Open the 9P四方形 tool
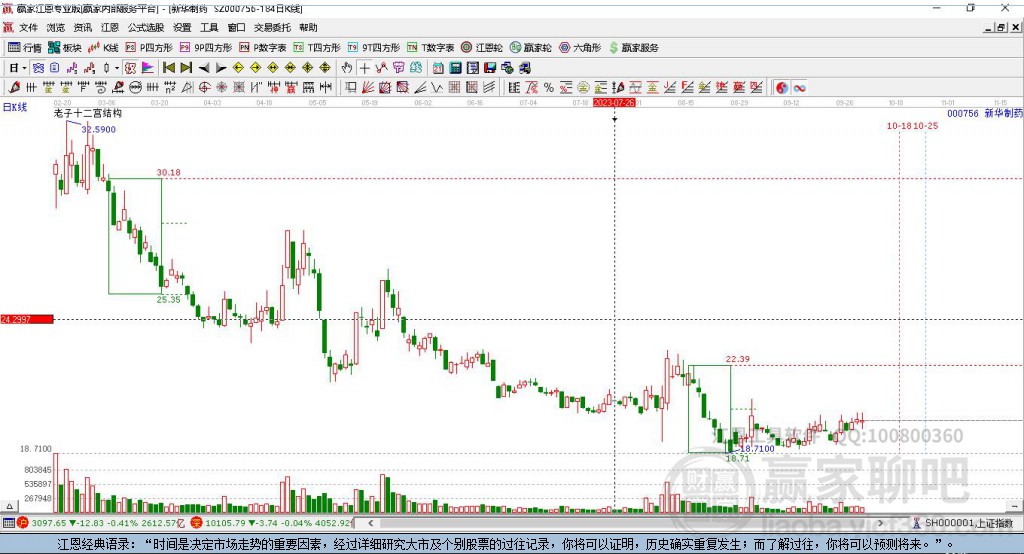Screen dimensions: 1024x554 tap(206, 48)
